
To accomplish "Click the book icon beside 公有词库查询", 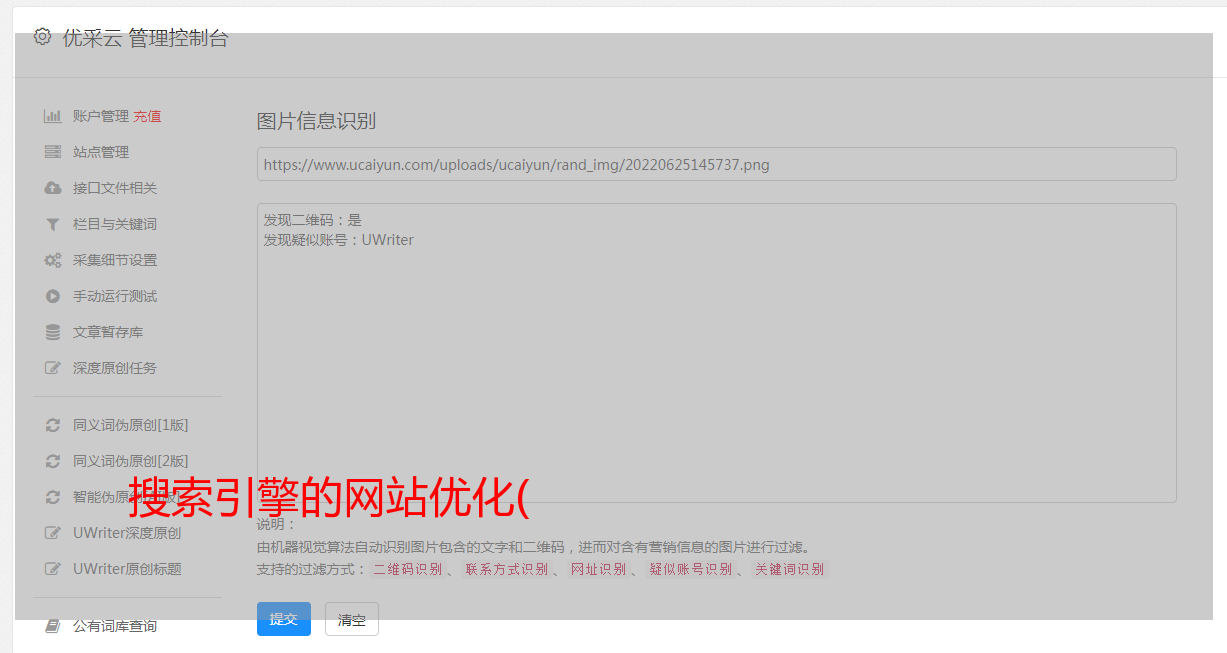I will click(53, 626).
